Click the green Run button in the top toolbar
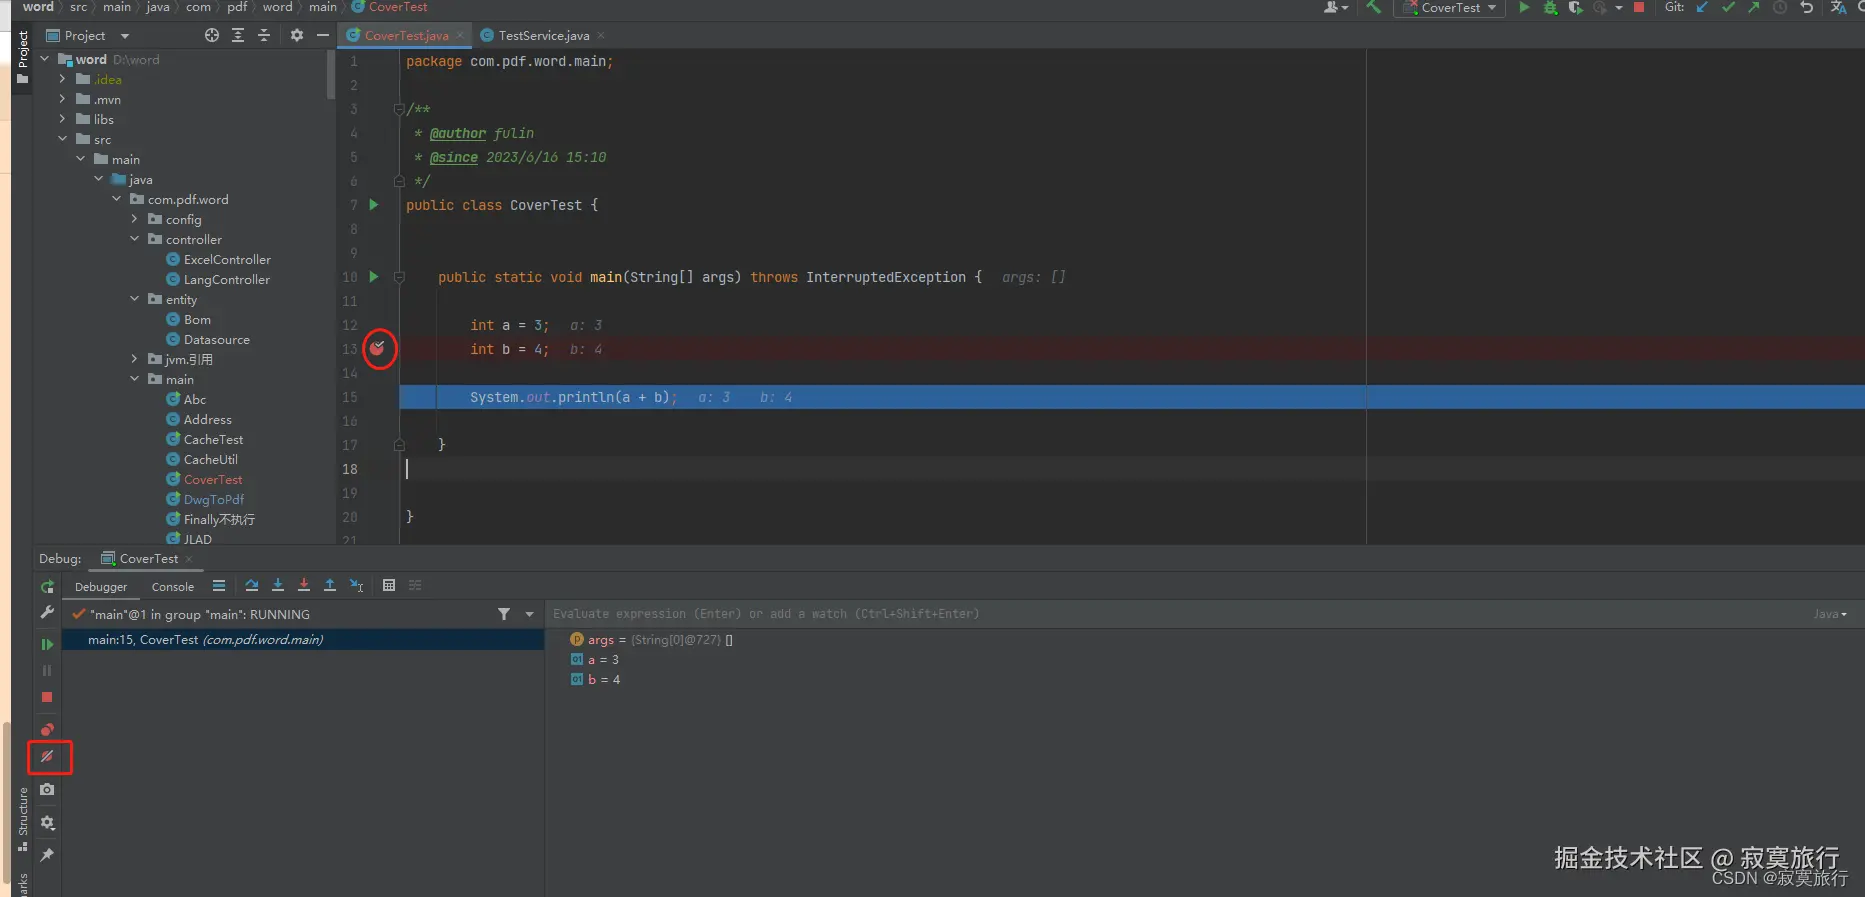This screenshot has width=1865, height=897. point(1524,7)
